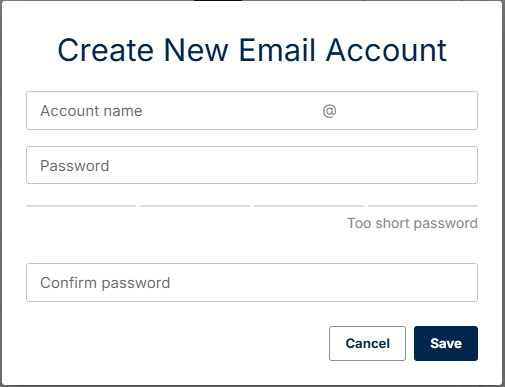Click the third password strength bar segment
505x387 pixels.
[x=309, y=206]
